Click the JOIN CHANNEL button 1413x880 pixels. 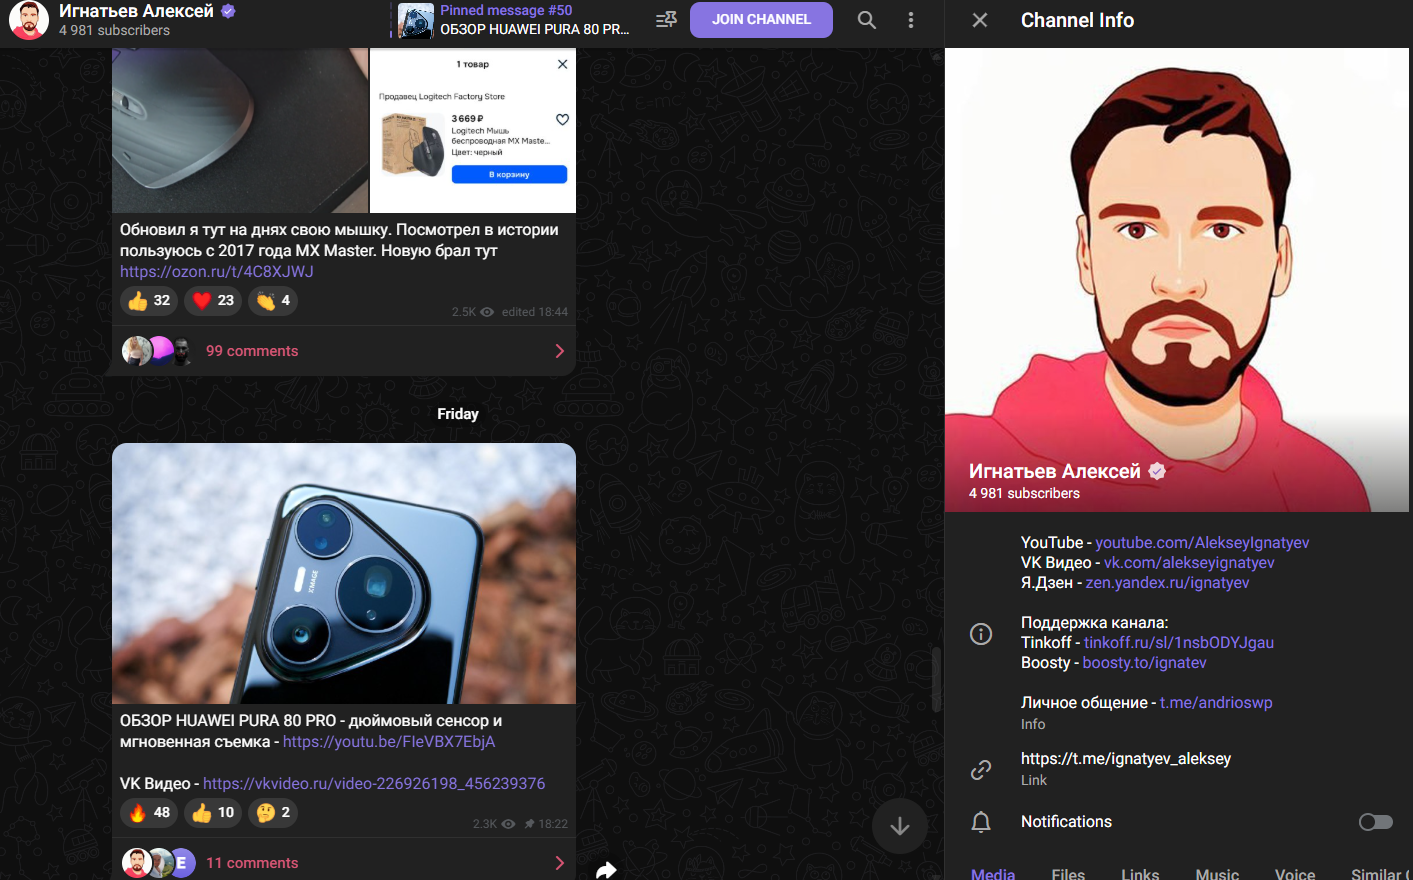point(761,19)
